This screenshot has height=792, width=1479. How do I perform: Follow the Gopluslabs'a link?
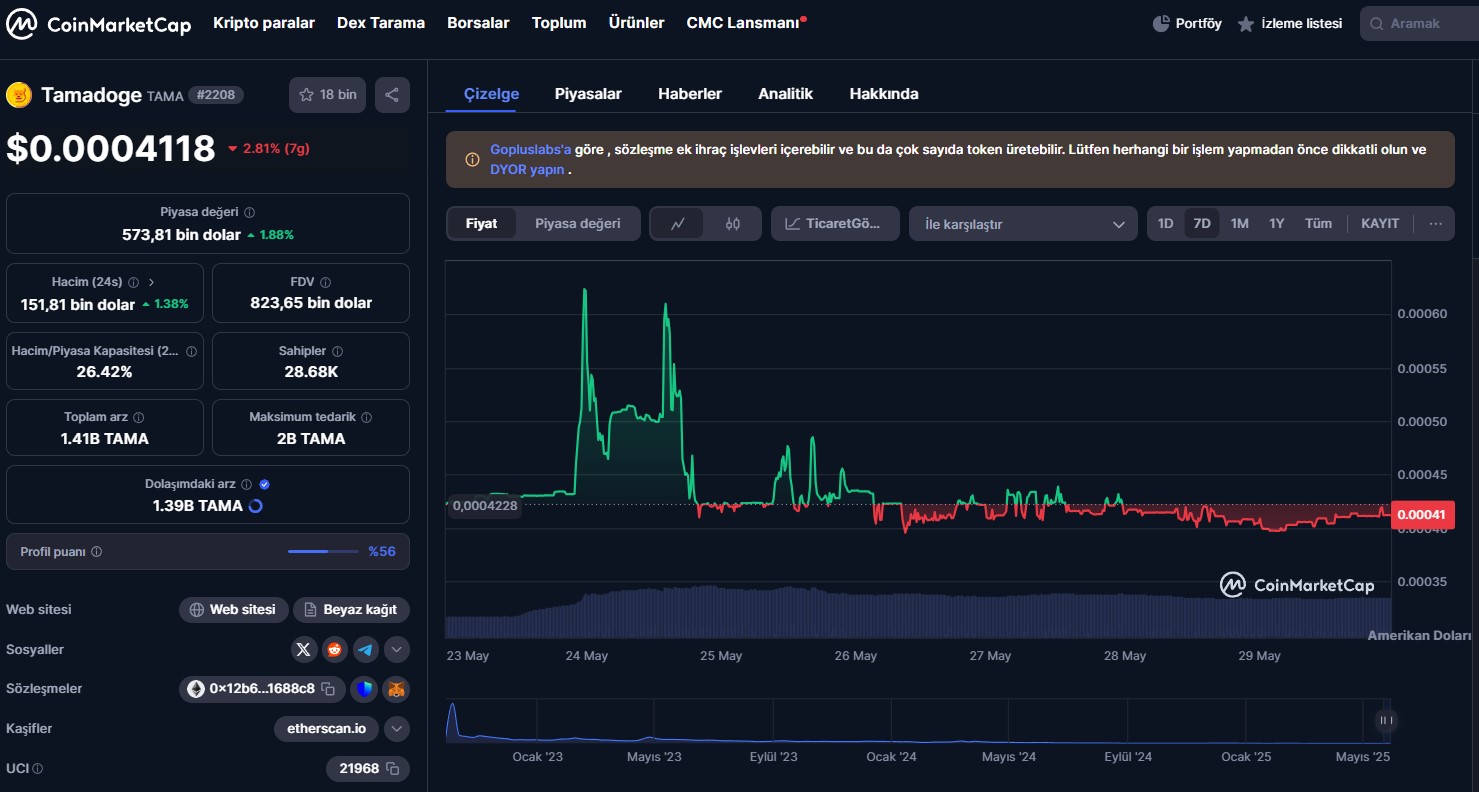pos(530,150)
